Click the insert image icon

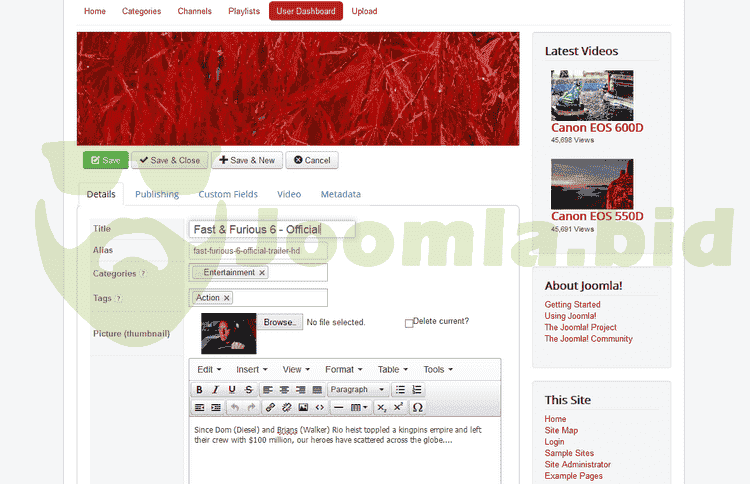point(303,408)
